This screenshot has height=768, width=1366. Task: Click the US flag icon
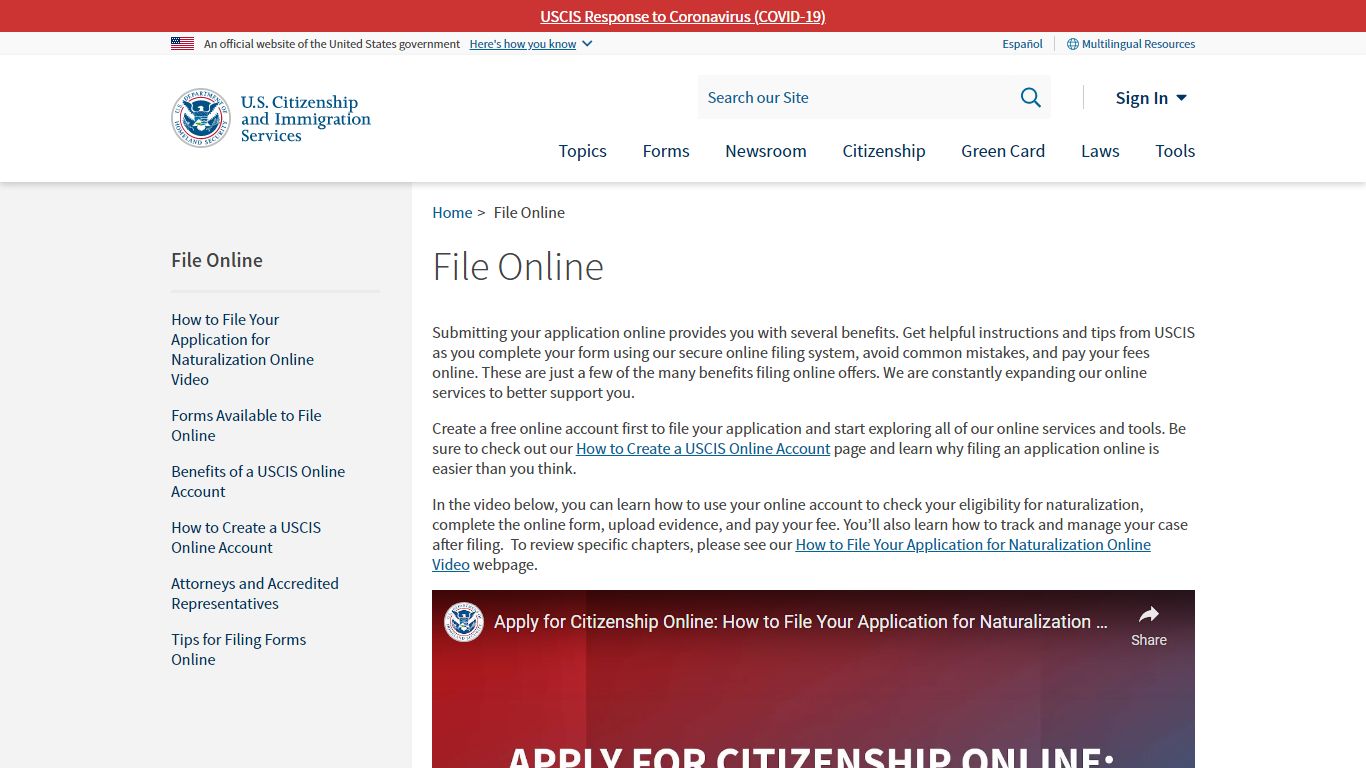click(182, 44)
